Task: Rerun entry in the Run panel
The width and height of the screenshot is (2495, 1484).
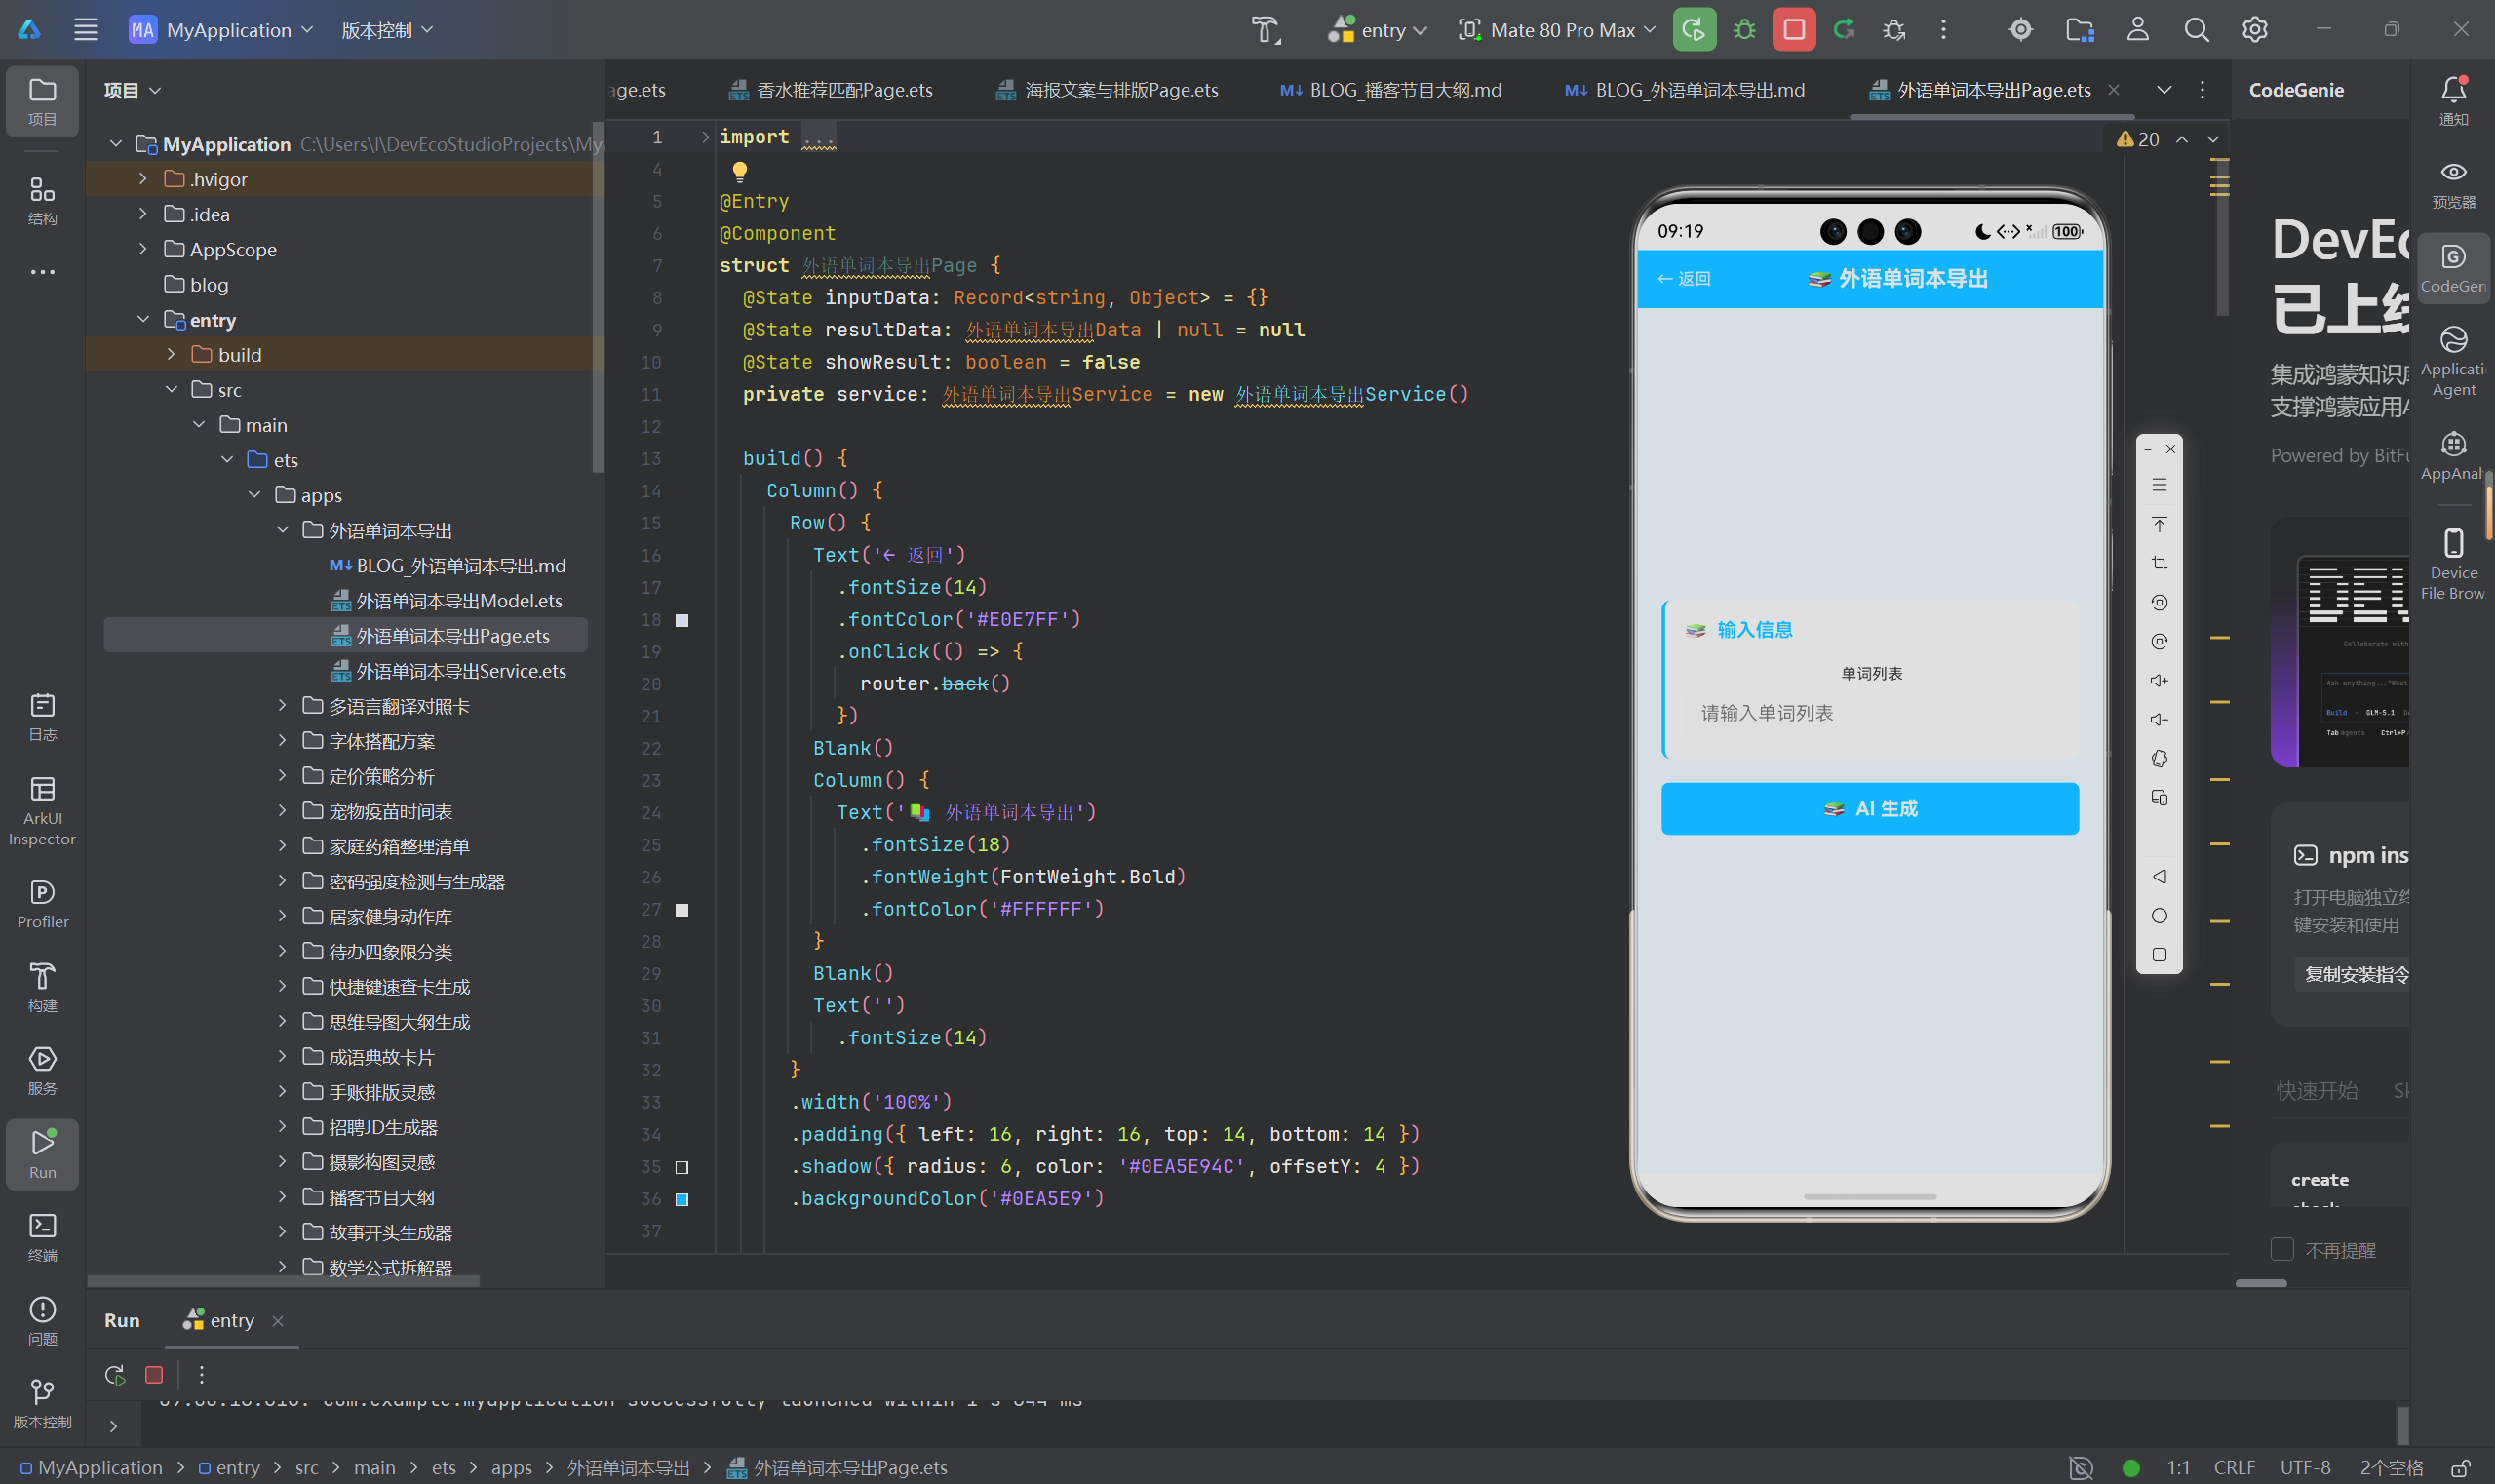Action: coord(115,1375)
